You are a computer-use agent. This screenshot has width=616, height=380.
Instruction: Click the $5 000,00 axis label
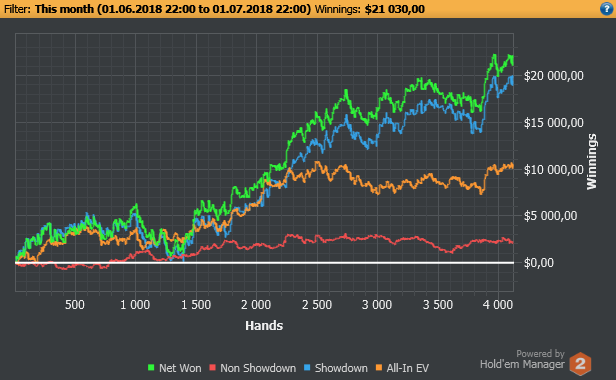coord(550,216)
